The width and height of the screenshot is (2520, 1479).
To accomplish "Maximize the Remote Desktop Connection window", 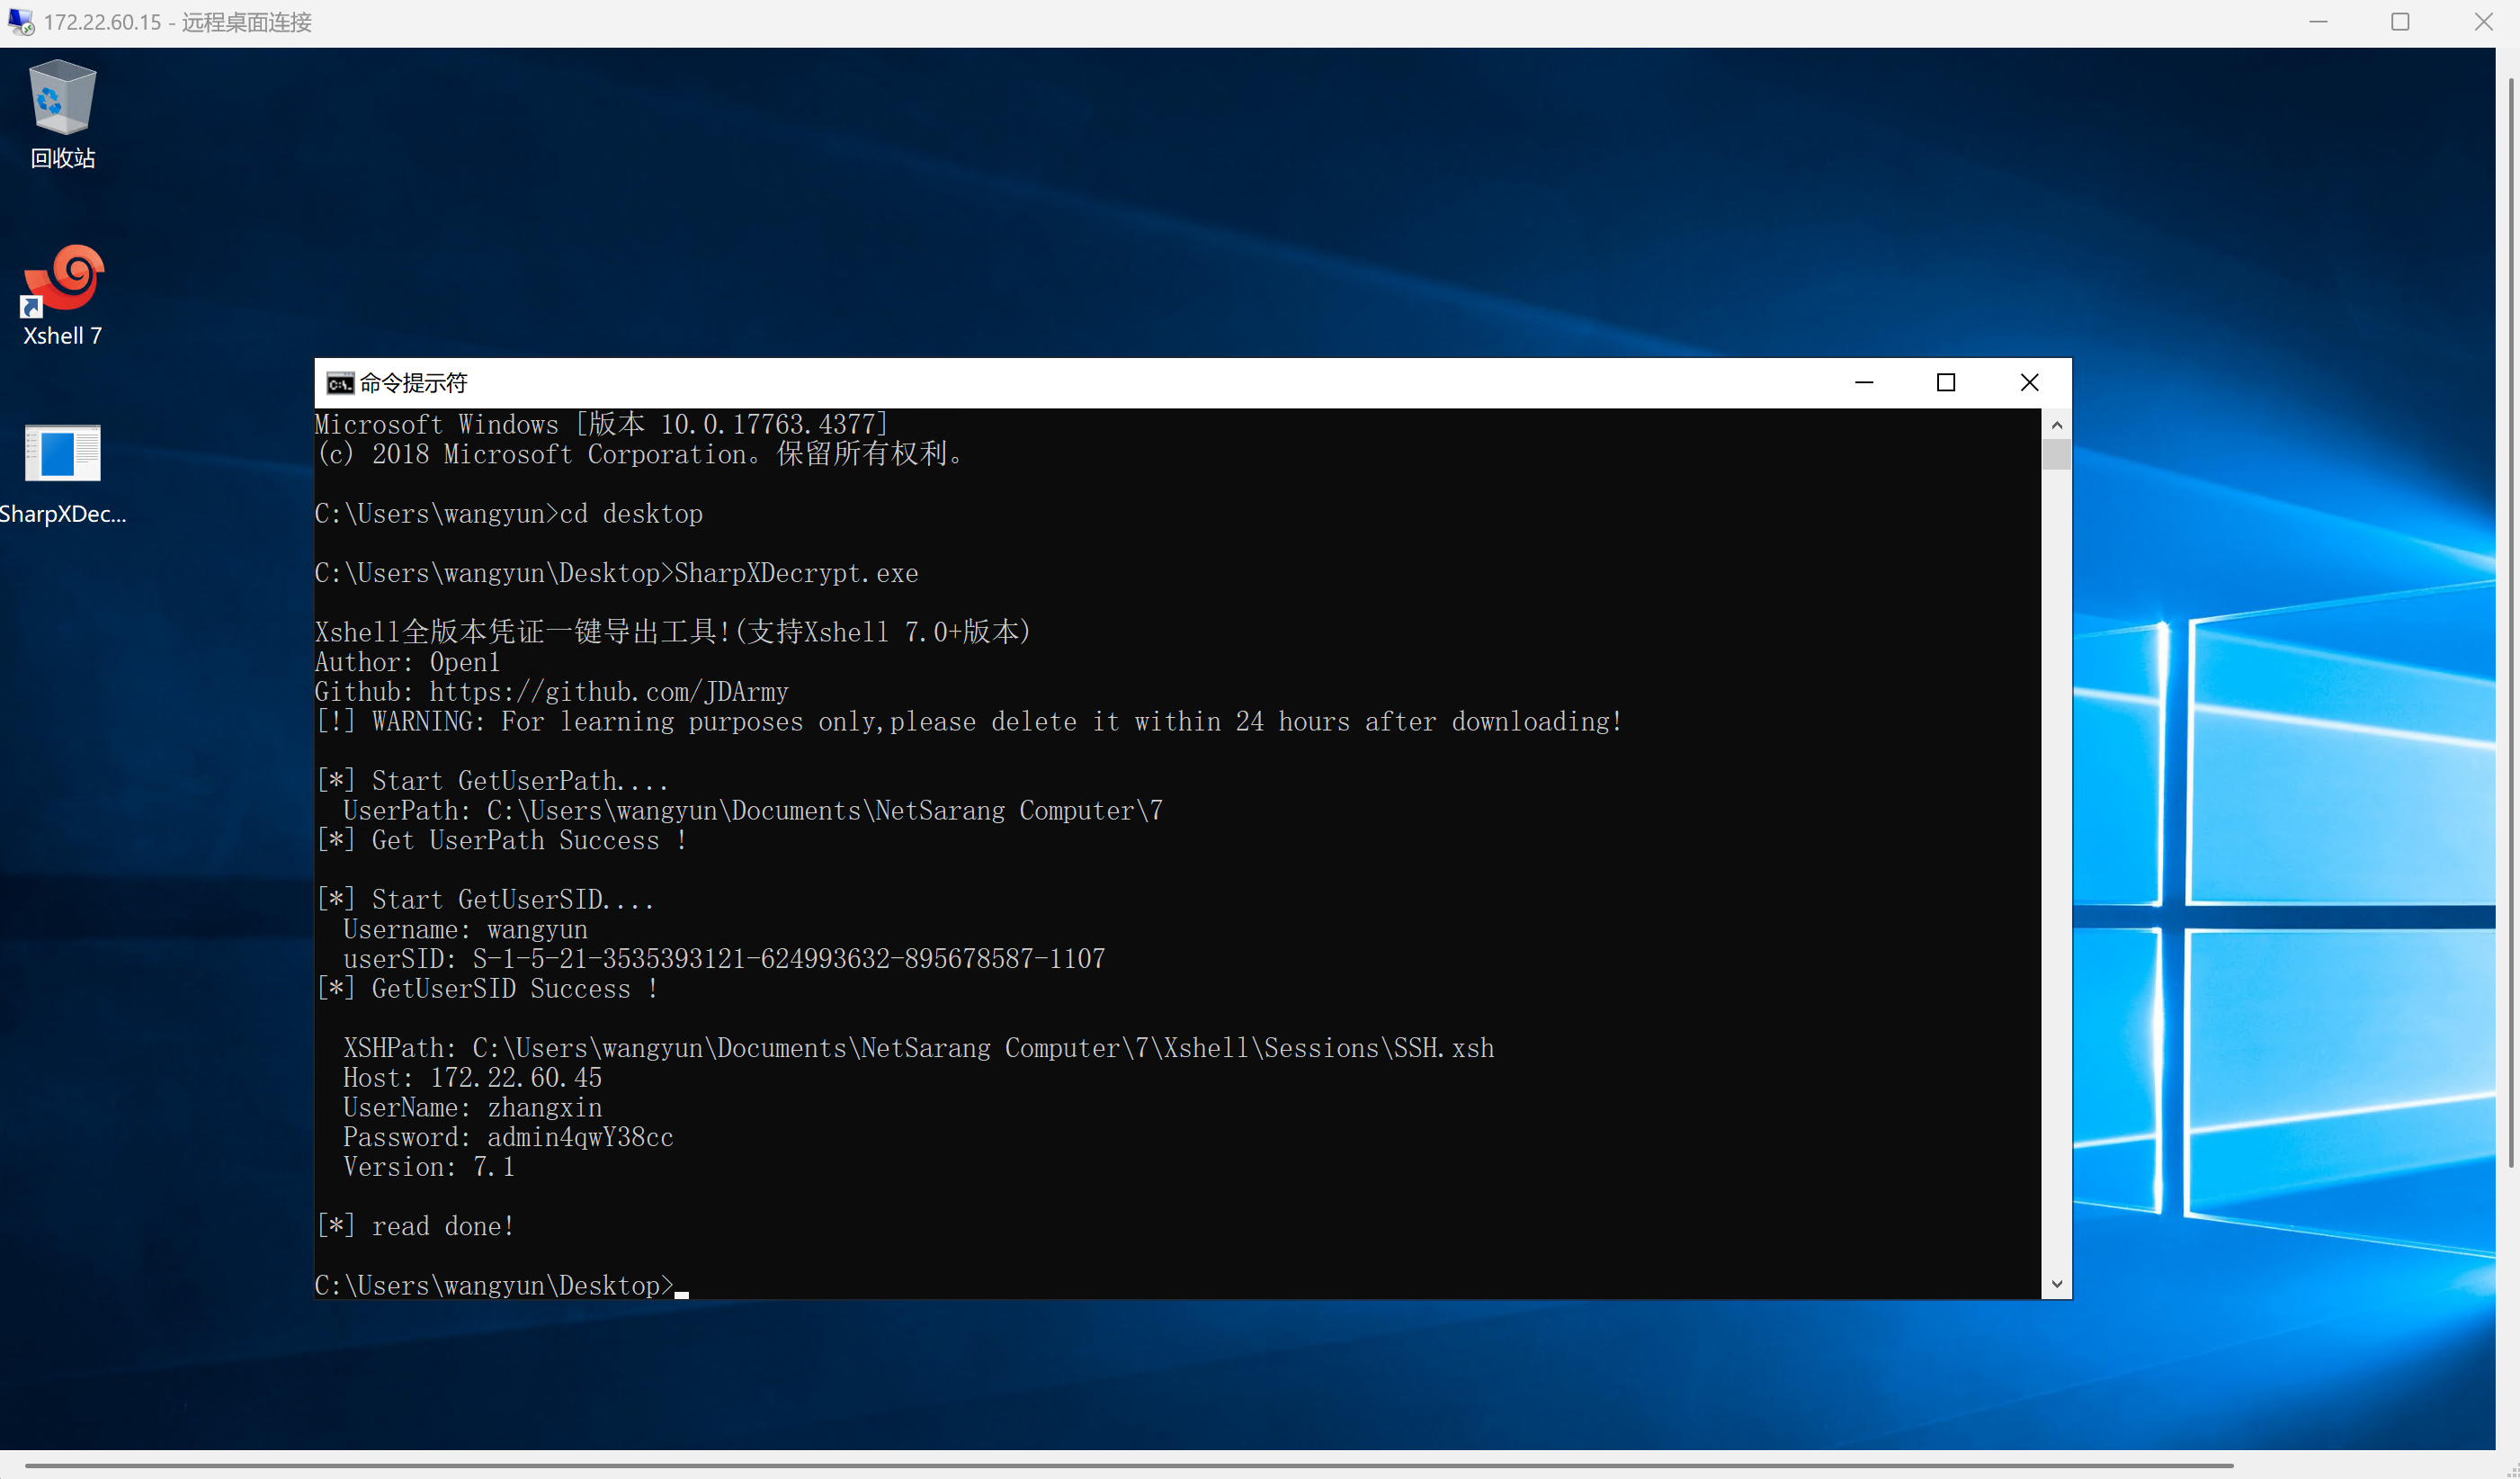I will click(2400, 22).
